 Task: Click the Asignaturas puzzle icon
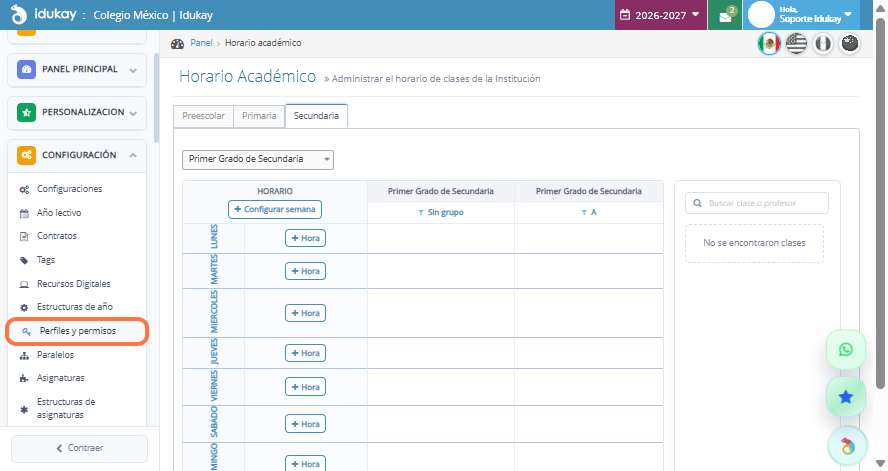[24, 378]
